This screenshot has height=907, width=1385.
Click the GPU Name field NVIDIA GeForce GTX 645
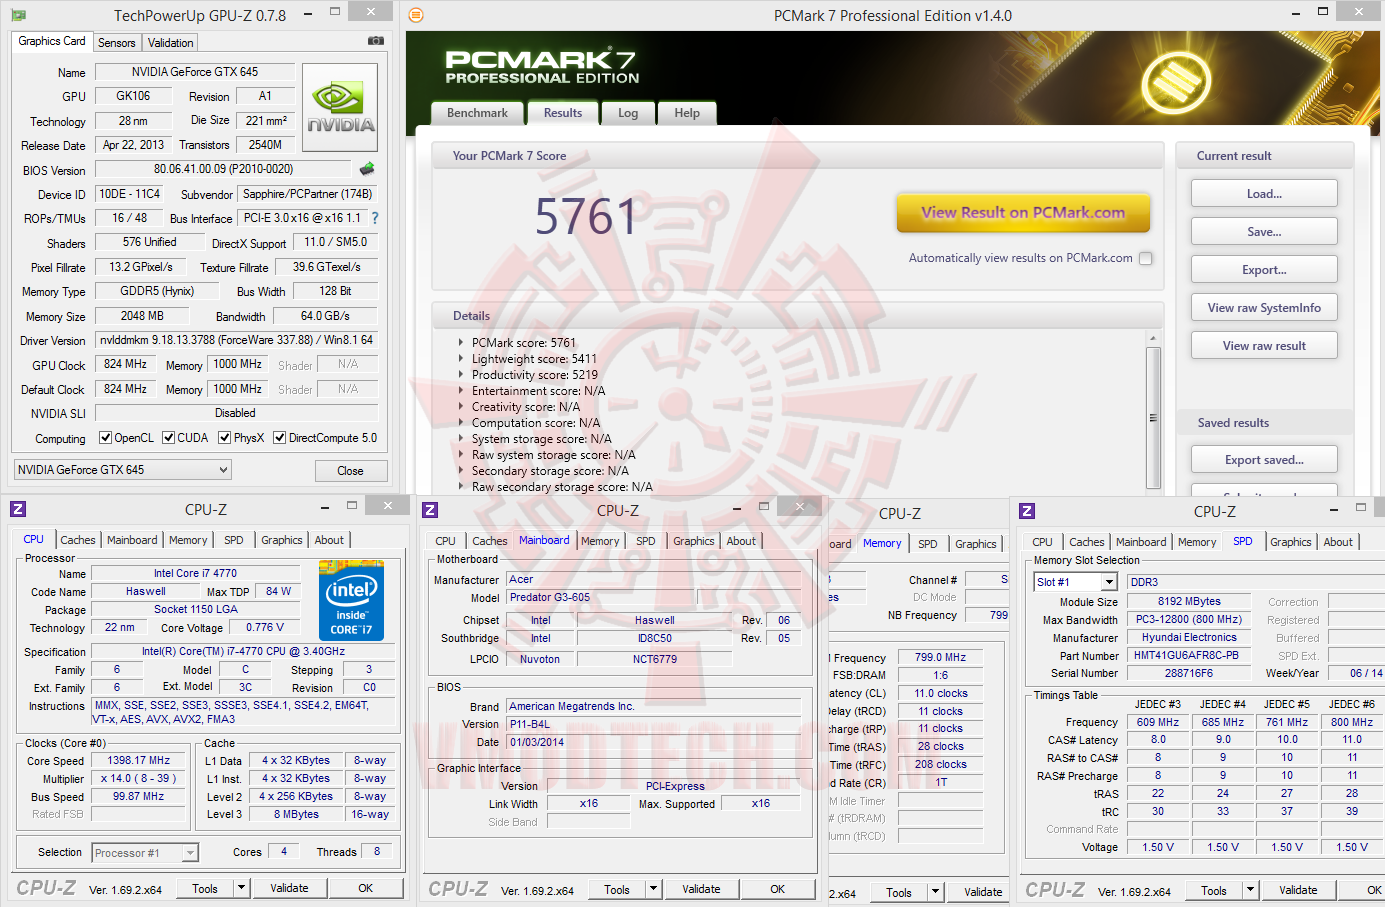click(195, 72)
